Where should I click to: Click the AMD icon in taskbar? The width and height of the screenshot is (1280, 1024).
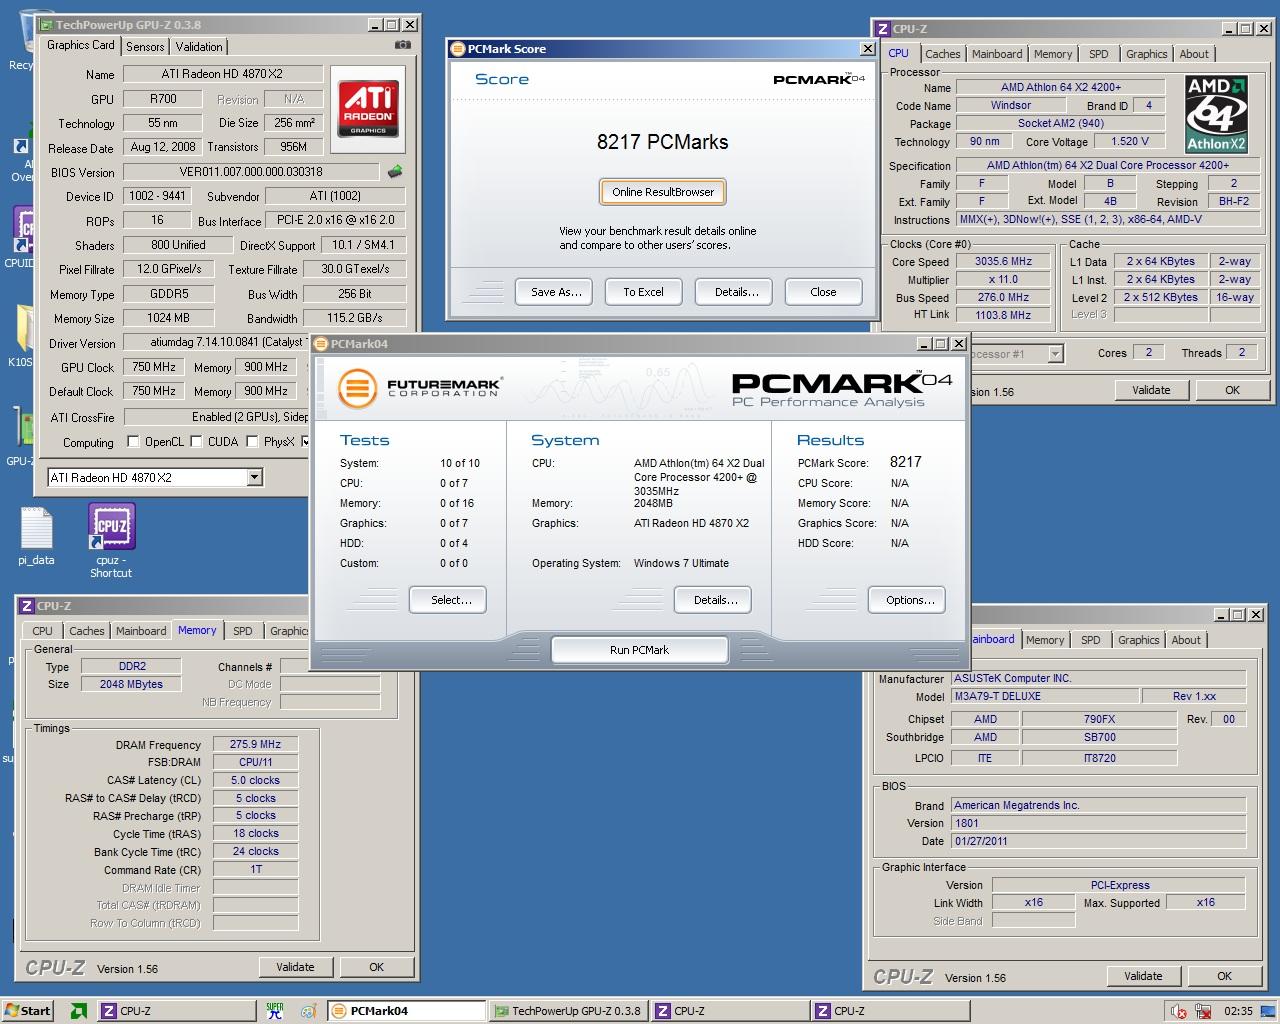coord(78,1011)
